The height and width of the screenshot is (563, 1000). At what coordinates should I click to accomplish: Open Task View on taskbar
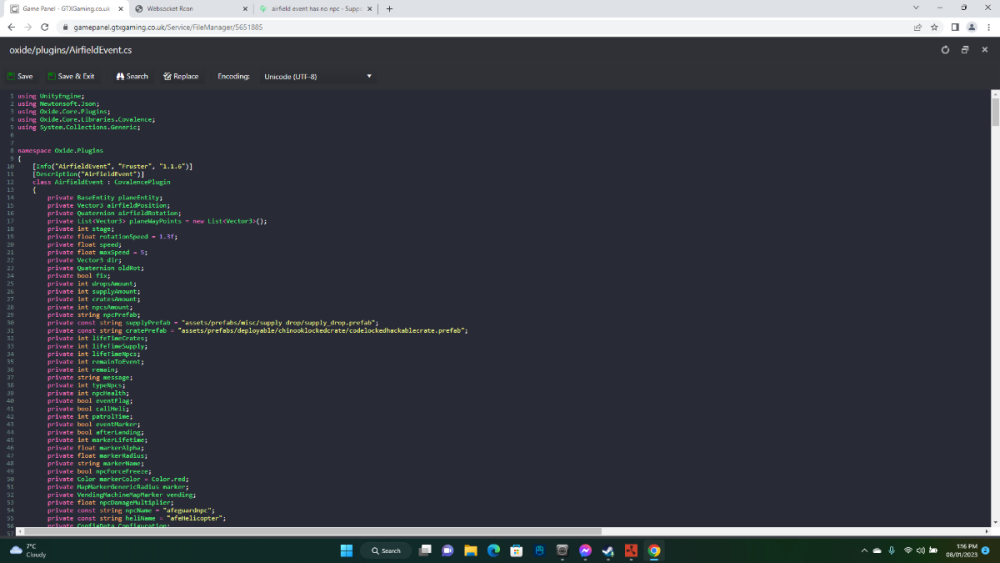pyautogui.click(x=425, y=550)
